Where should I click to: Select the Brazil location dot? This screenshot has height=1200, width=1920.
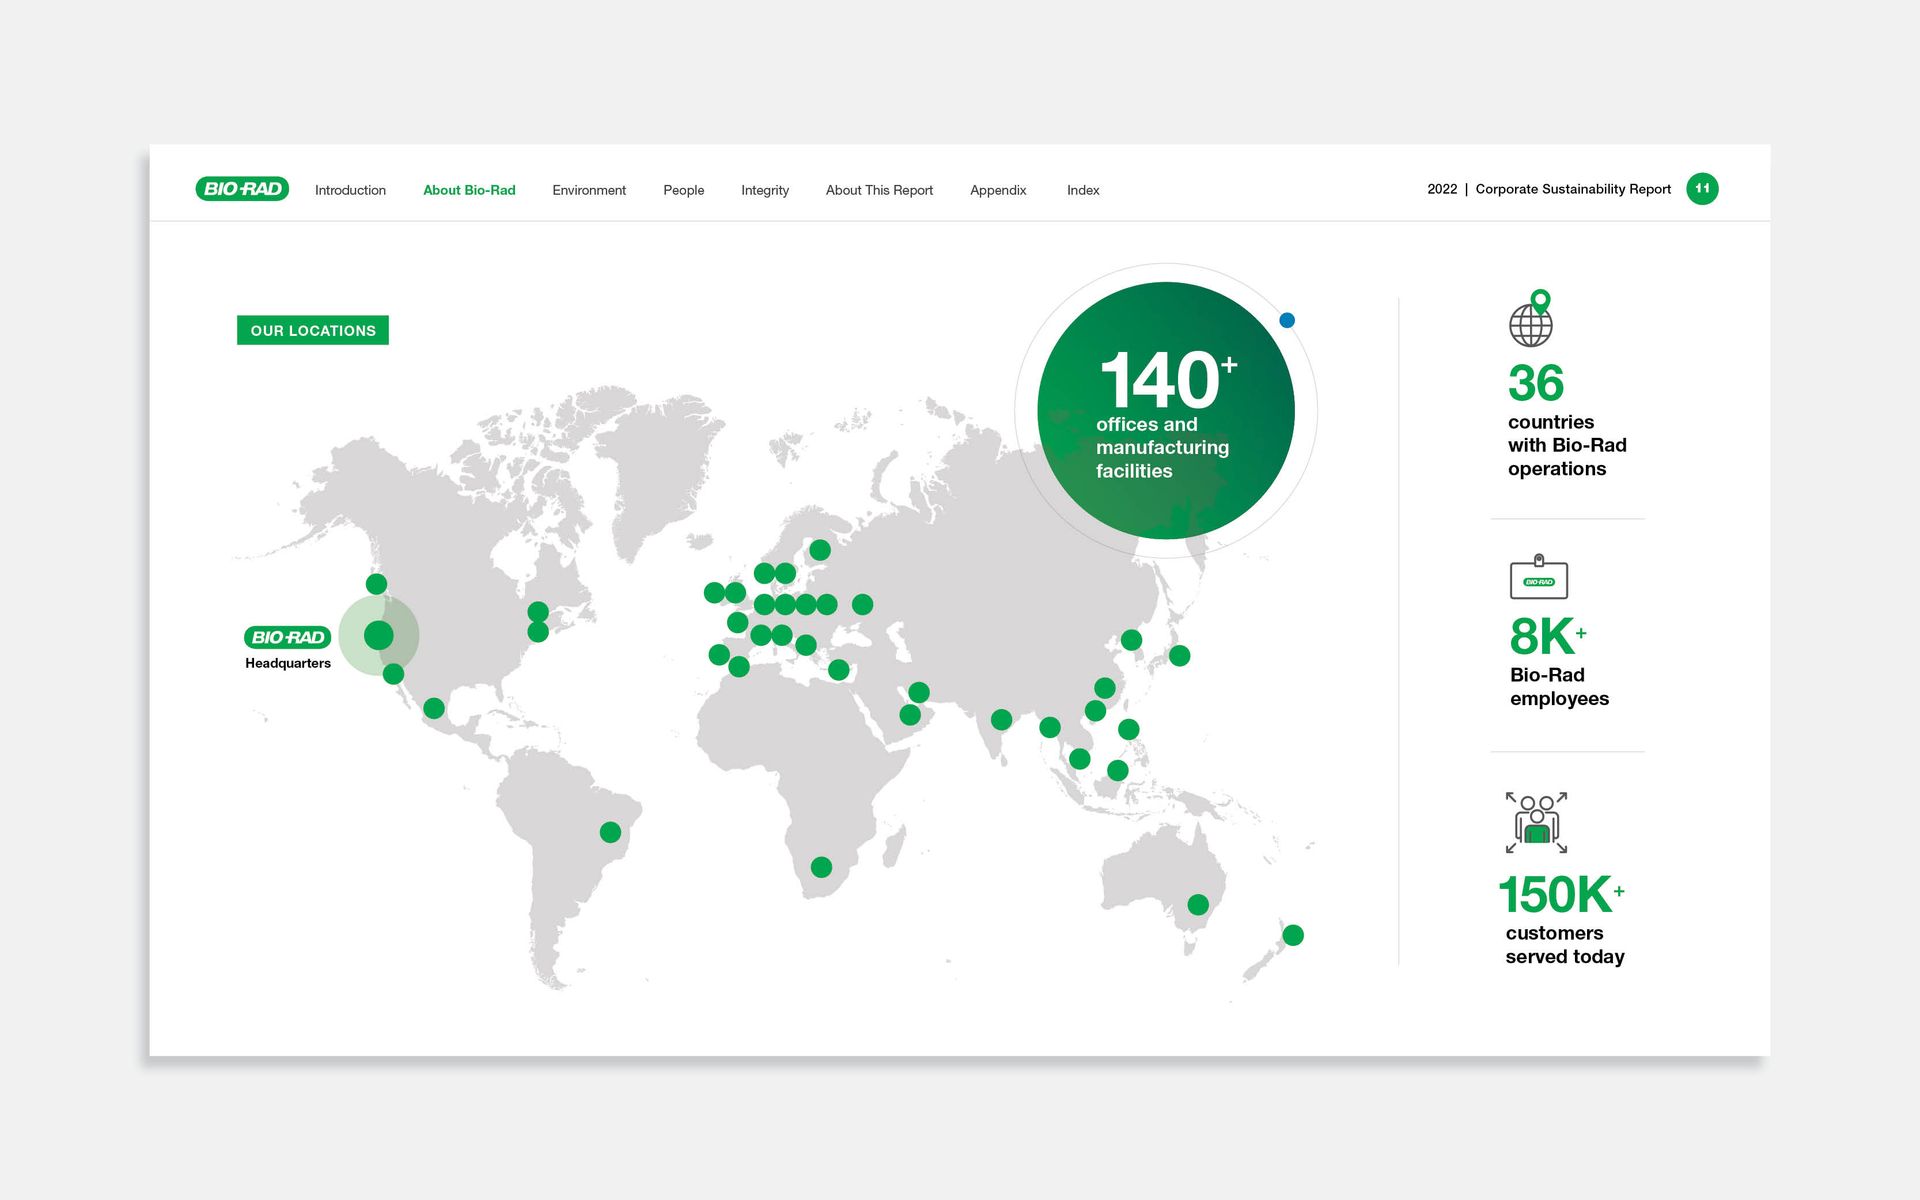coord(610,832)
